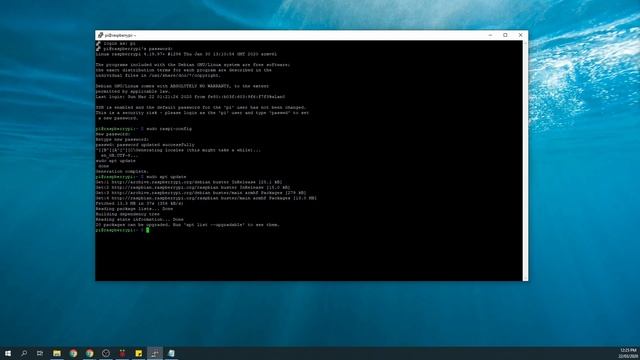
Task: Click the 'Reading package lists... Done' line
Action: pyautogui.click(x=134, y=209)
